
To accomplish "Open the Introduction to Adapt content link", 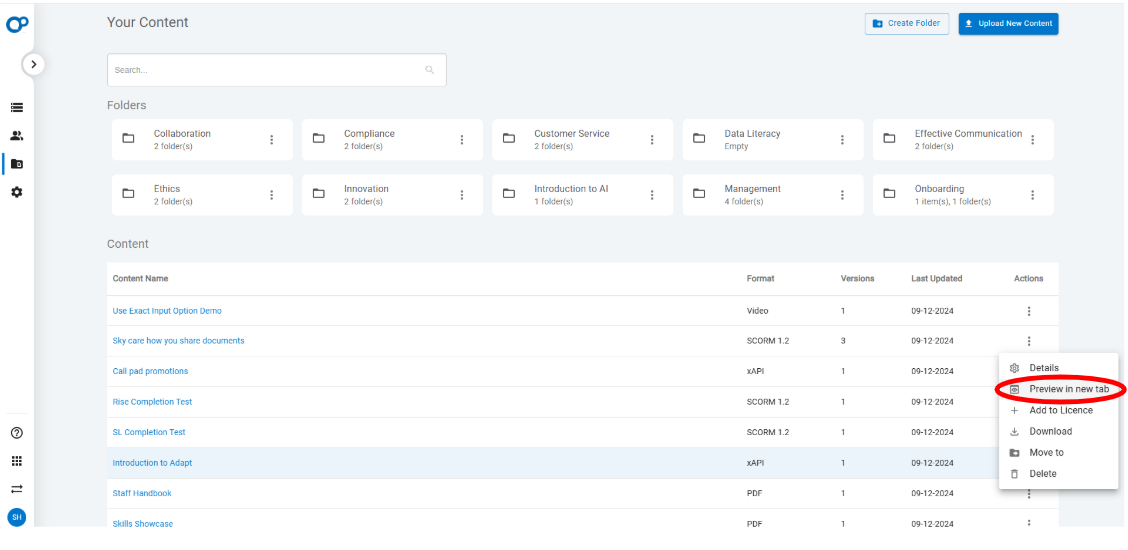I will coord(152,463).
